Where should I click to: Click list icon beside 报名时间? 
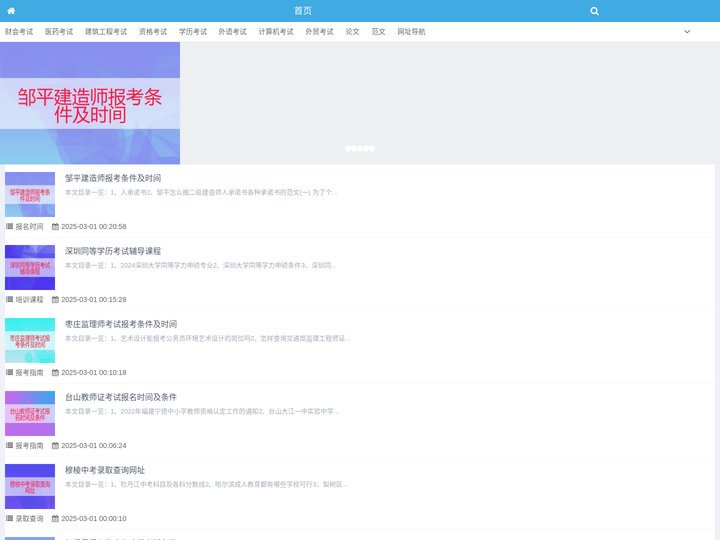point(9,226)
